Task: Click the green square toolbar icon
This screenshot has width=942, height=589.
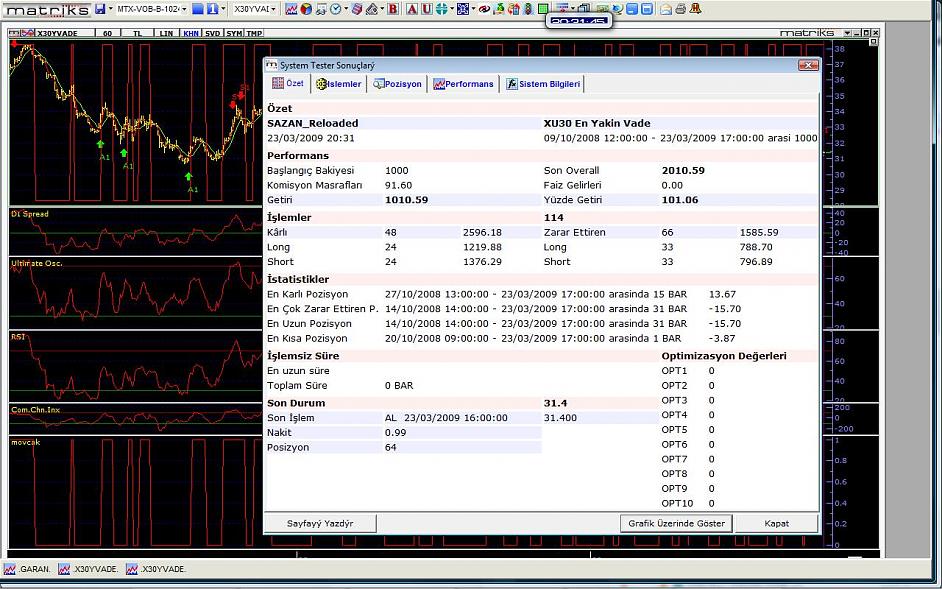Action: point(543,9)
